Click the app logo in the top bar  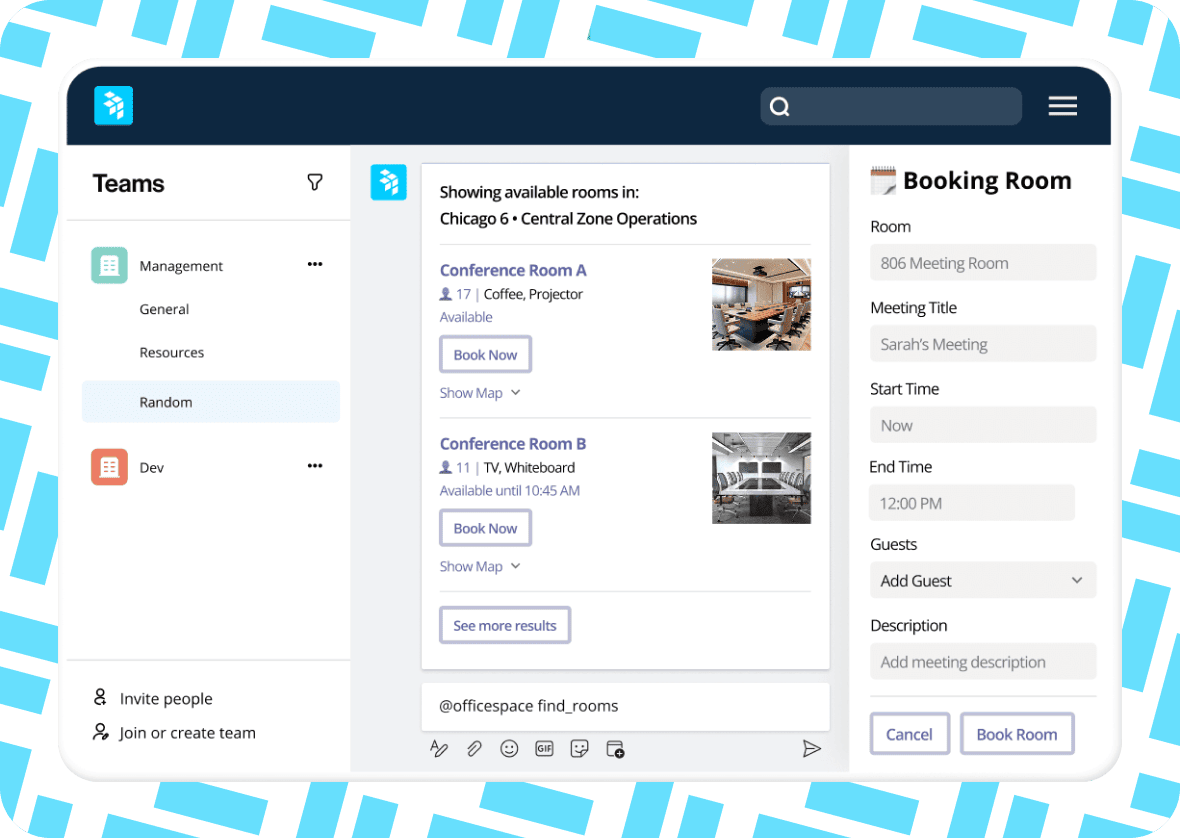pos(113,105)
